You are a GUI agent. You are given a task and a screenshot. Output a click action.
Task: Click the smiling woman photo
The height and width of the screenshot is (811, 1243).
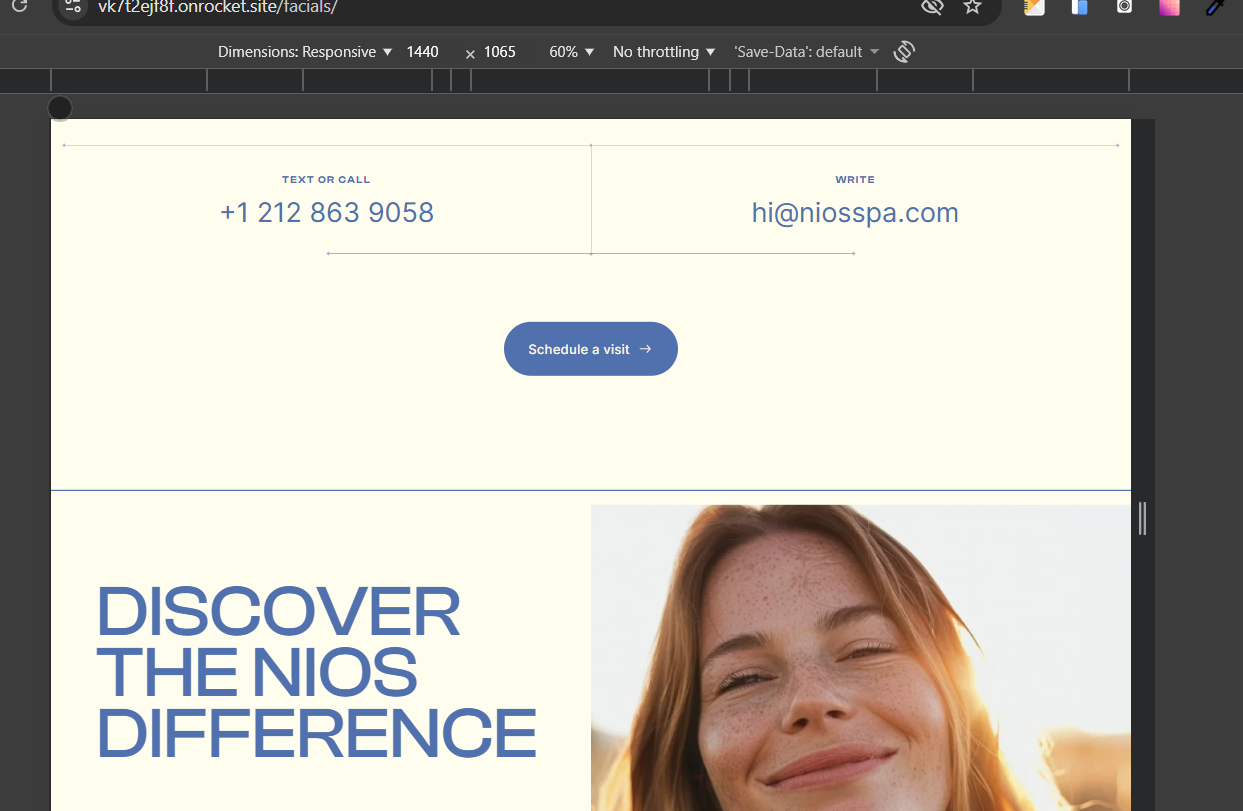coord(861,658)
